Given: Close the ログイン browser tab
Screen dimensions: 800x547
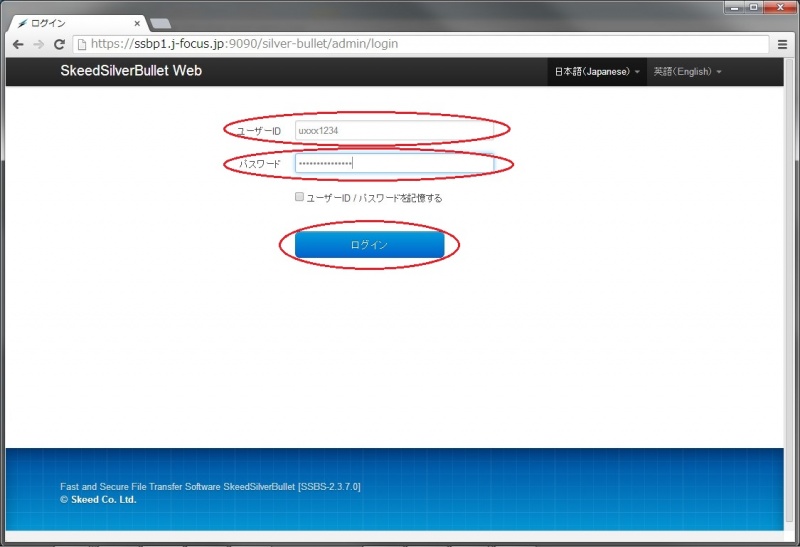Looking at the screenshot, I should (x=137, y=22).
